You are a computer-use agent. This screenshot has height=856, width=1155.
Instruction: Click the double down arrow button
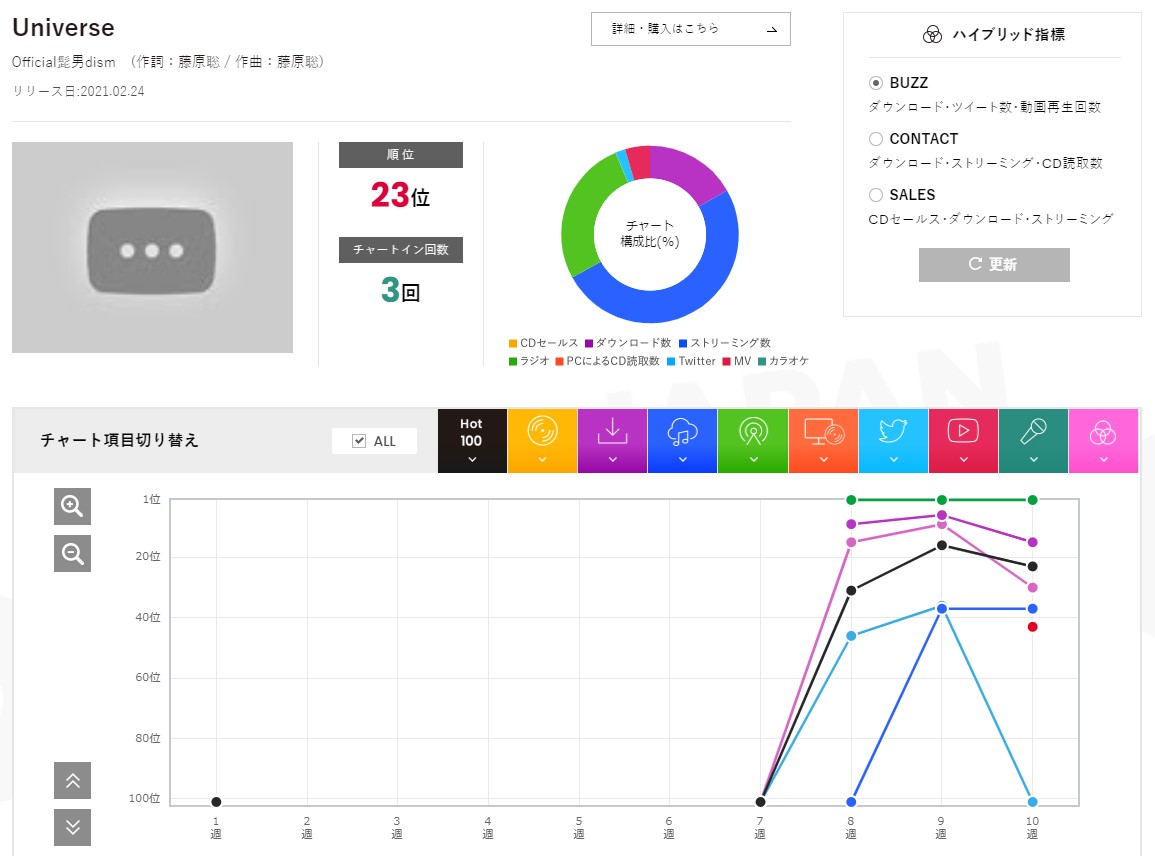tap(72, 827)
